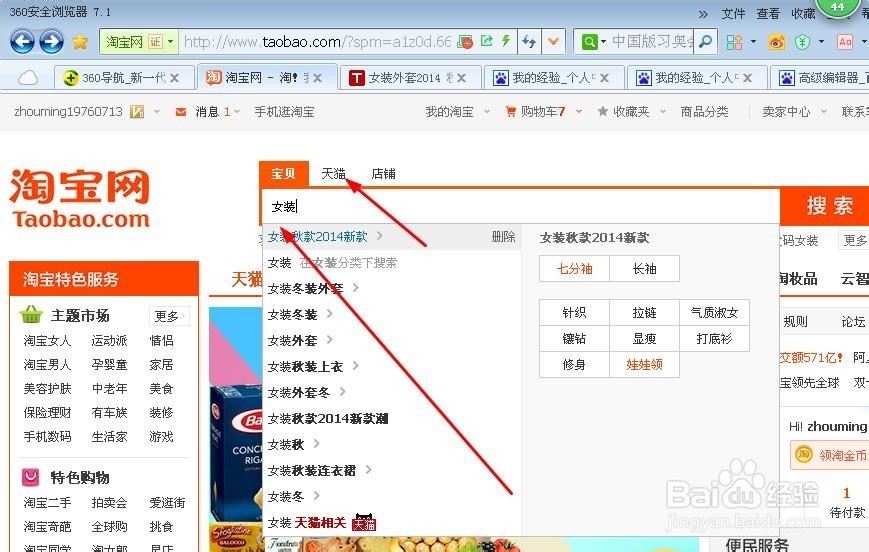Click the 淘宝网 Taobao.com logo
869x552 pixels.
(x=80, y=198)
